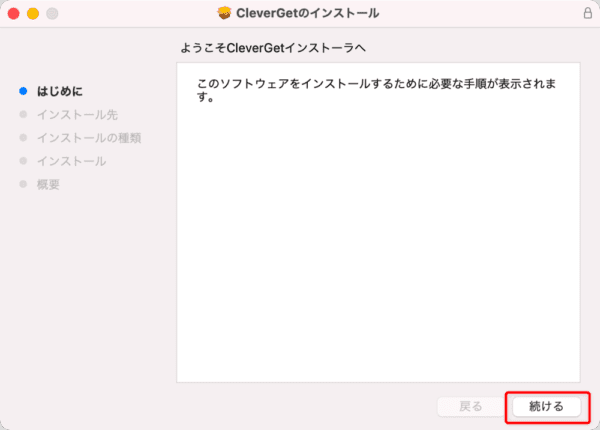Click the 続ける continue button
This screenshot has height=430, width=600.
pyautogui.click(x=546, y=407)
